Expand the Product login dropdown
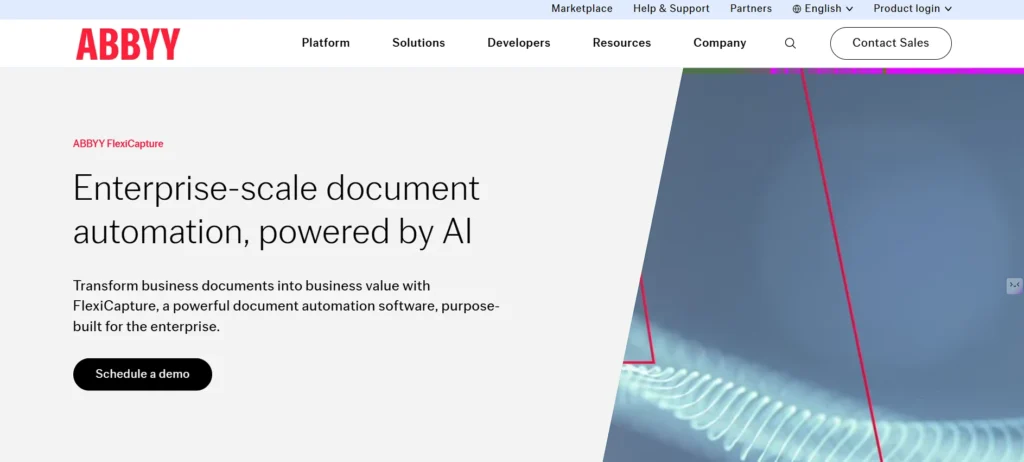This screenshot has width=1024, height=462. [x=913, y=8]
